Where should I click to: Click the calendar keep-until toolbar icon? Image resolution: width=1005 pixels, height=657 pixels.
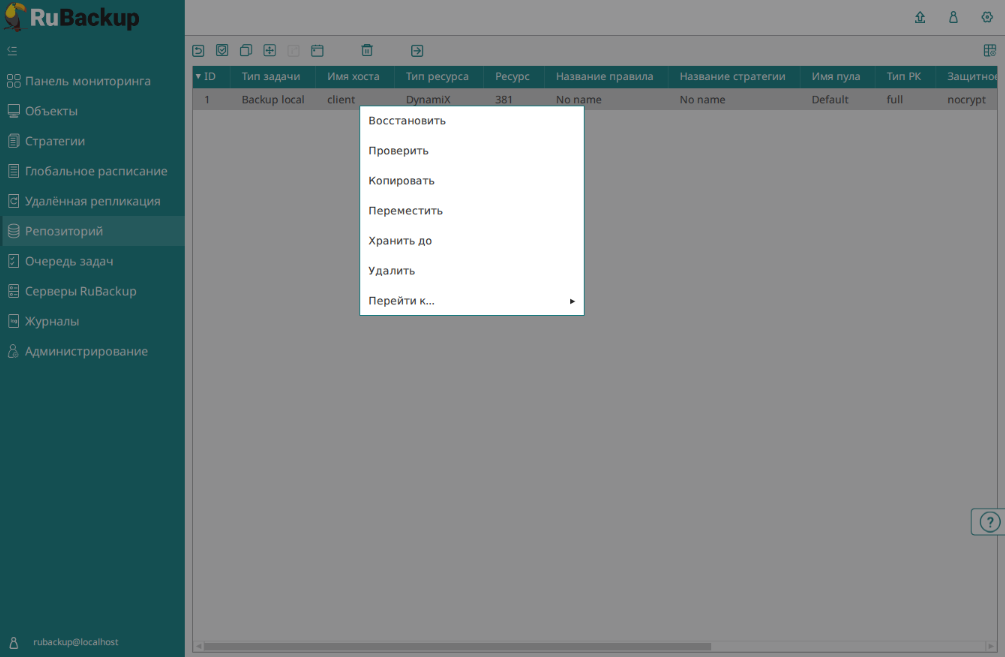coord(317,50)
